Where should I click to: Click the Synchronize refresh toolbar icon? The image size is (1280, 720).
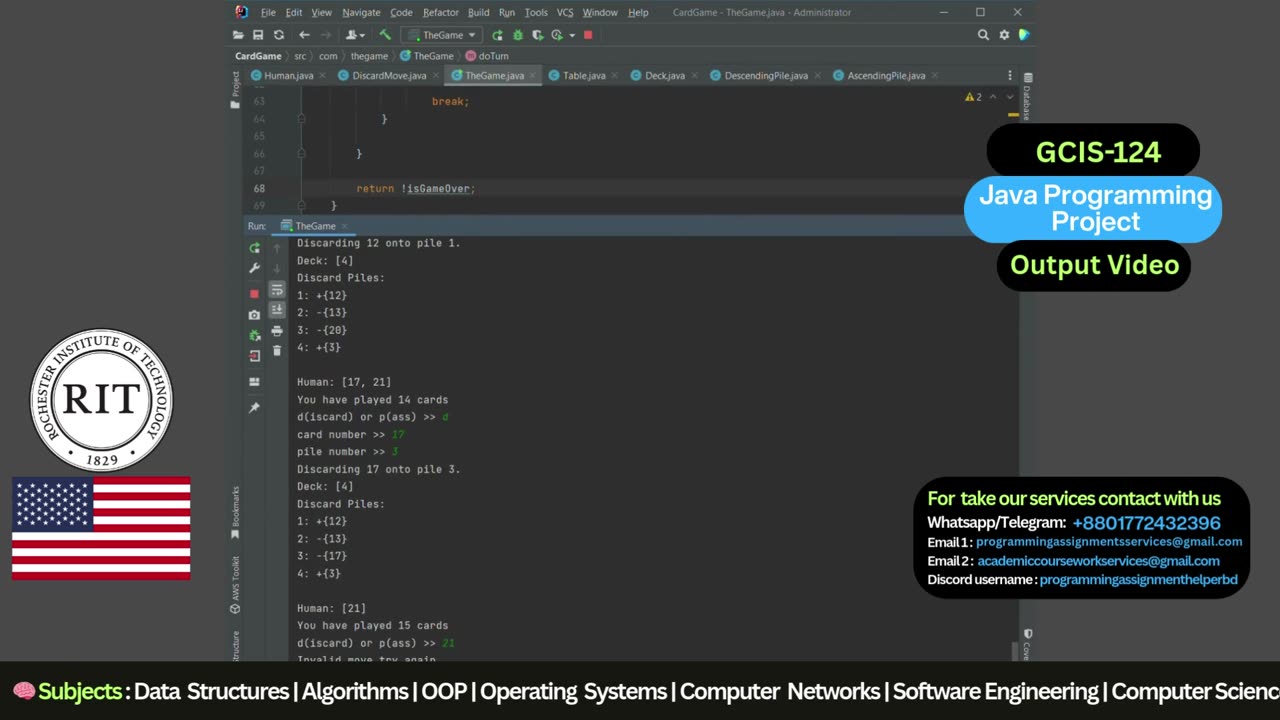pyautogui.click(x=279, y=35)
